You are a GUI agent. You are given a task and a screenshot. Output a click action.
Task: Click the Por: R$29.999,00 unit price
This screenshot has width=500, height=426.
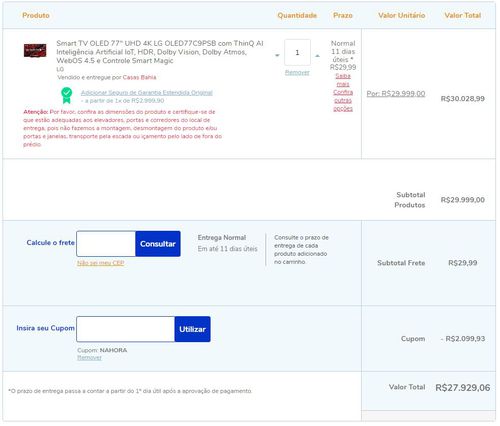[396, 94]
